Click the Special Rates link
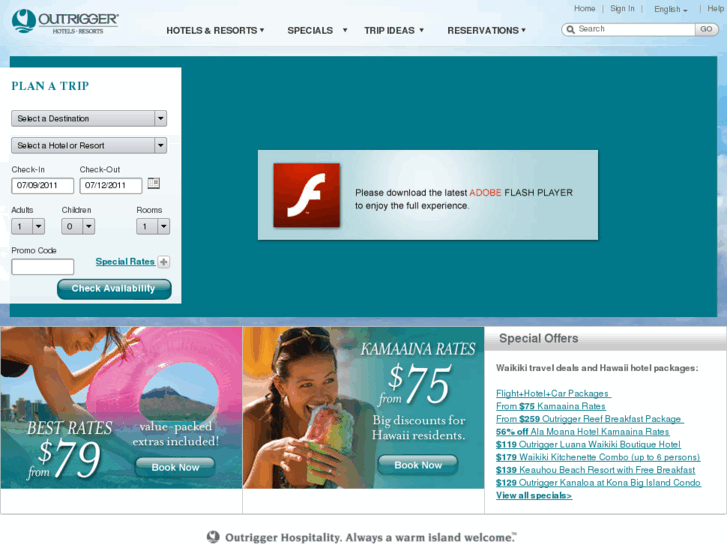Image resolution: width=727 pixels, height=545 pixels. click(x=125, y=262)
